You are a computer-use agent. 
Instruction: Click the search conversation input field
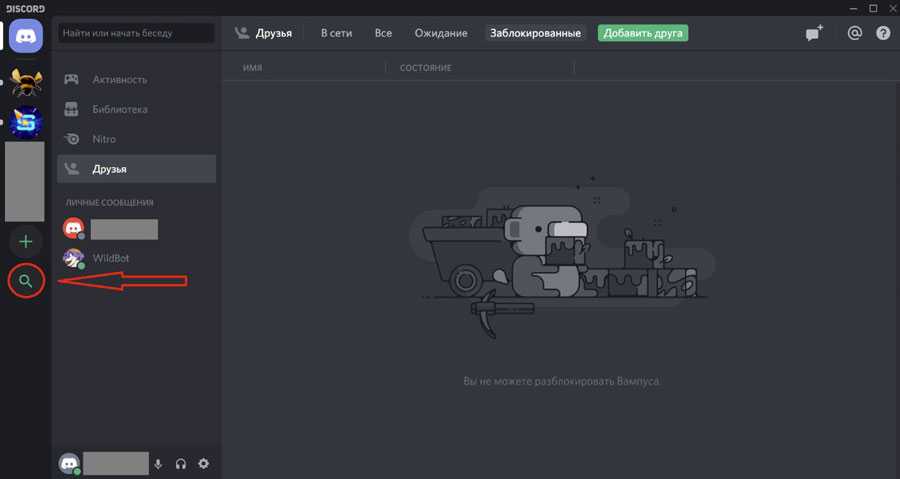click(x=136, y=33)
